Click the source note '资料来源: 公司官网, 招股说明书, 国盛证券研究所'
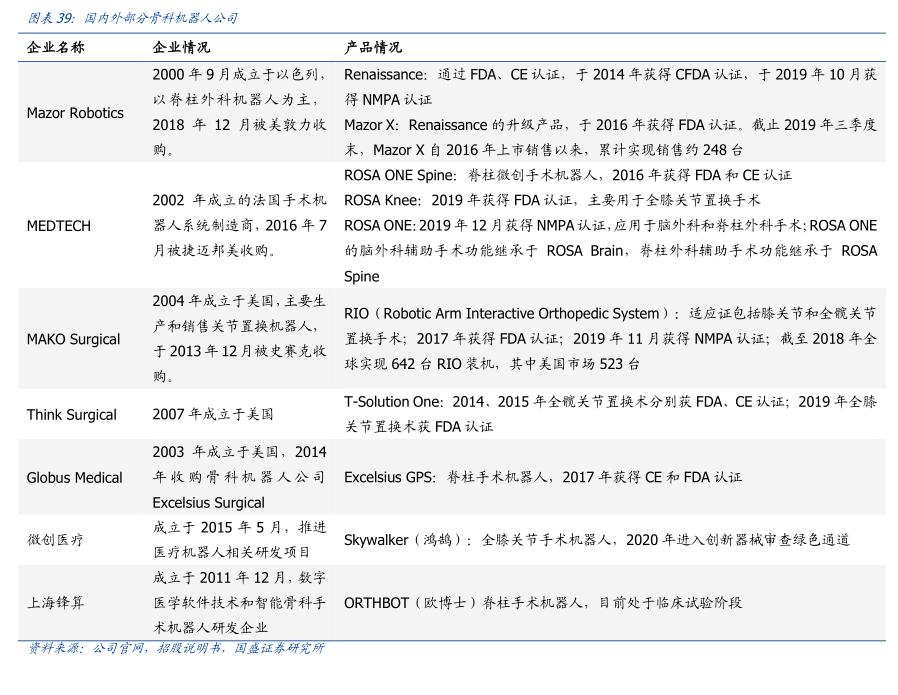The image size is (898, 695). [x=176, y=648]
